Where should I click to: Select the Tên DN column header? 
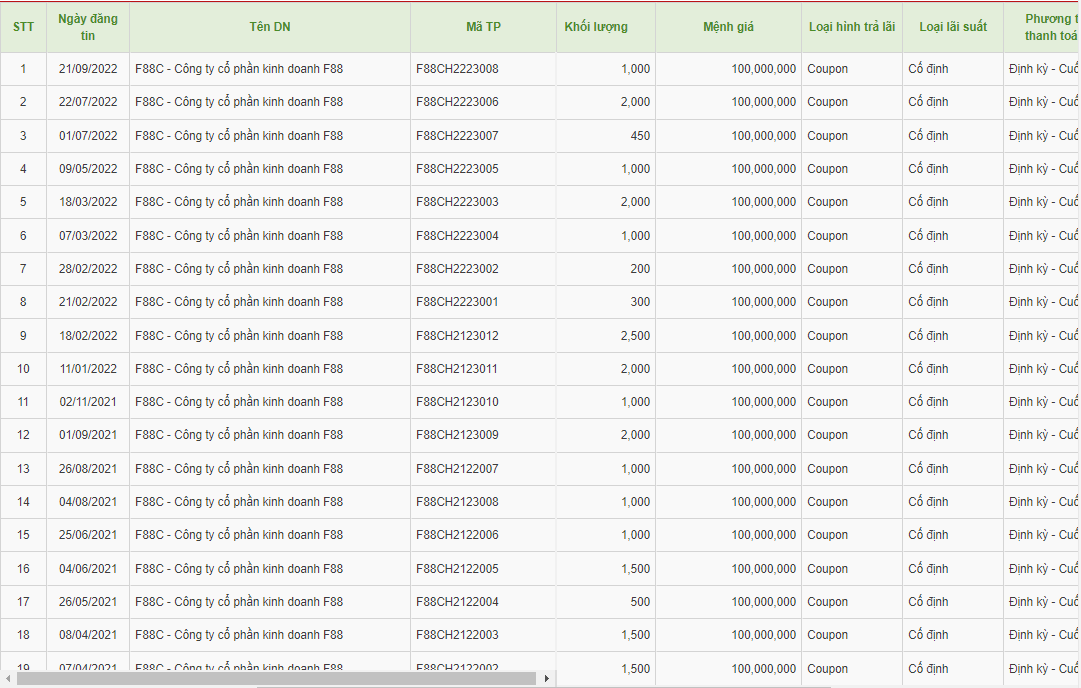click(269, 27)
